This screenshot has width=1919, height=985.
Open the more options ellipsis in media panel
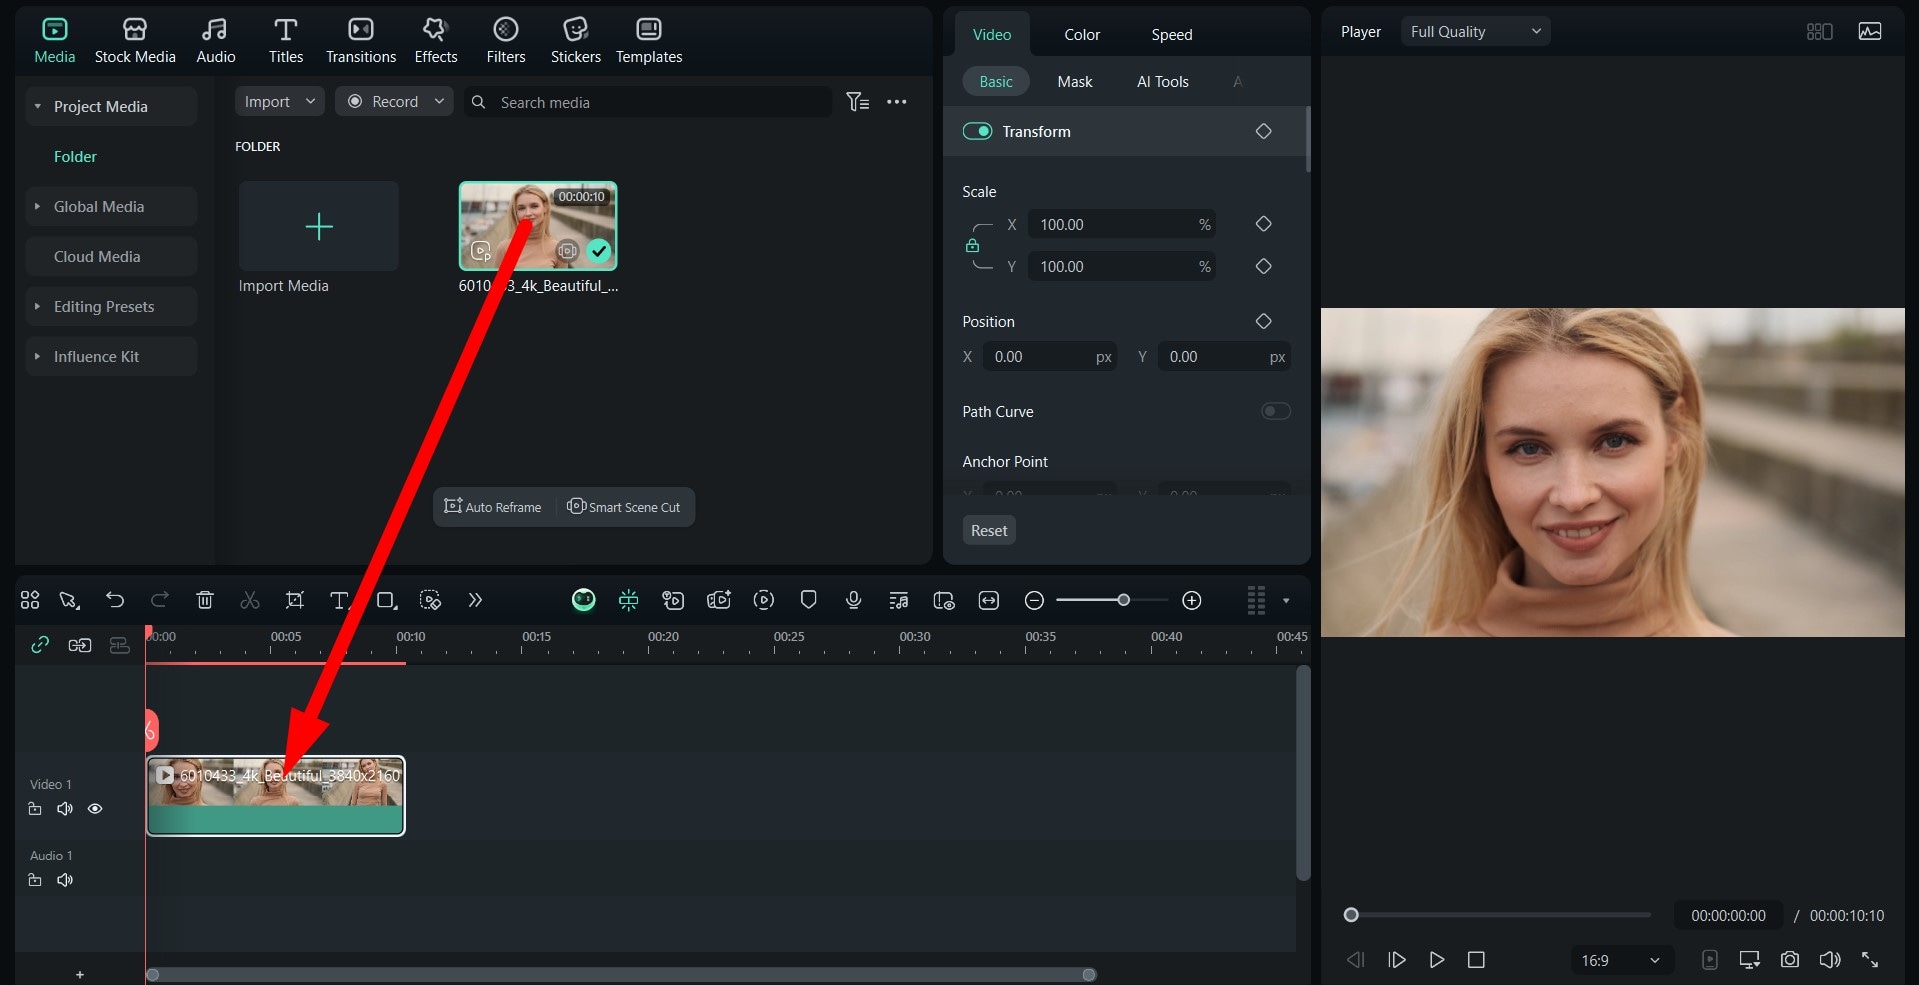[x=897, y=102]
